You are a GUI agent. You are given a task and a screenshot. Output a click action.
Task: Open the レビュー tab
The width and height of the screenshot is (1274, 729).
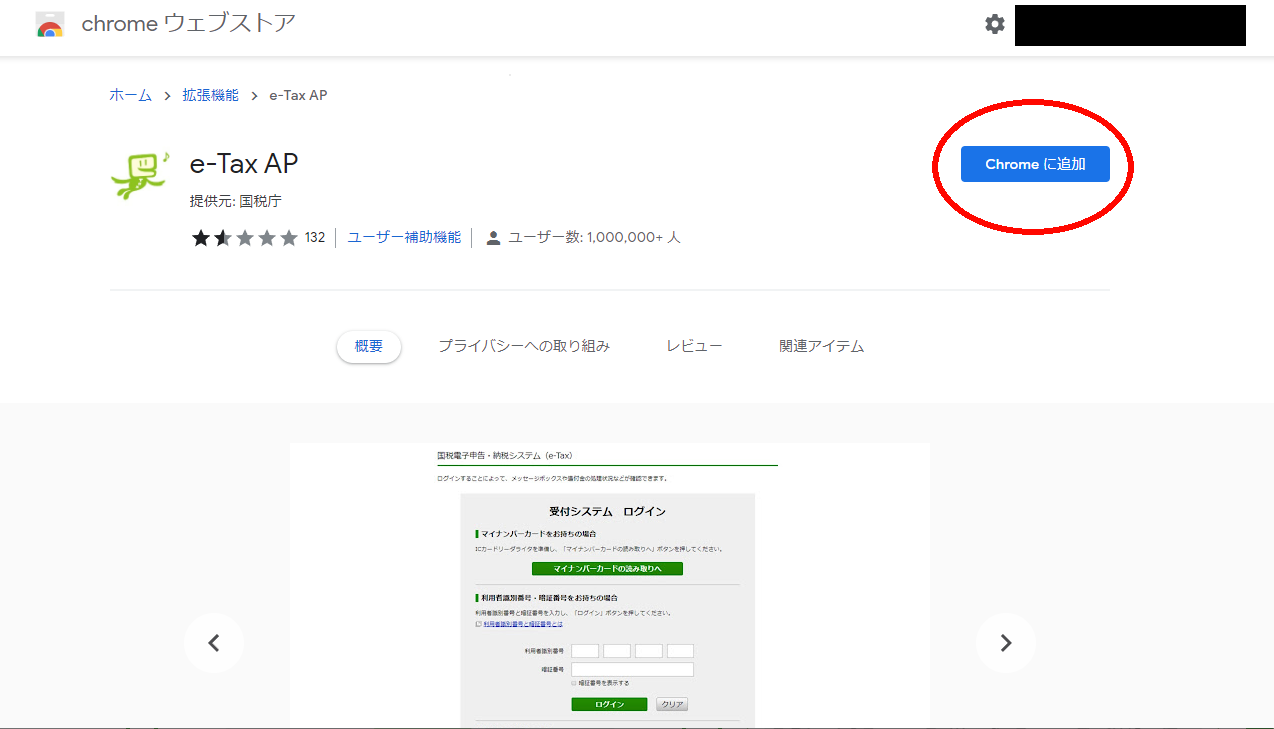[x=694, y=346]
